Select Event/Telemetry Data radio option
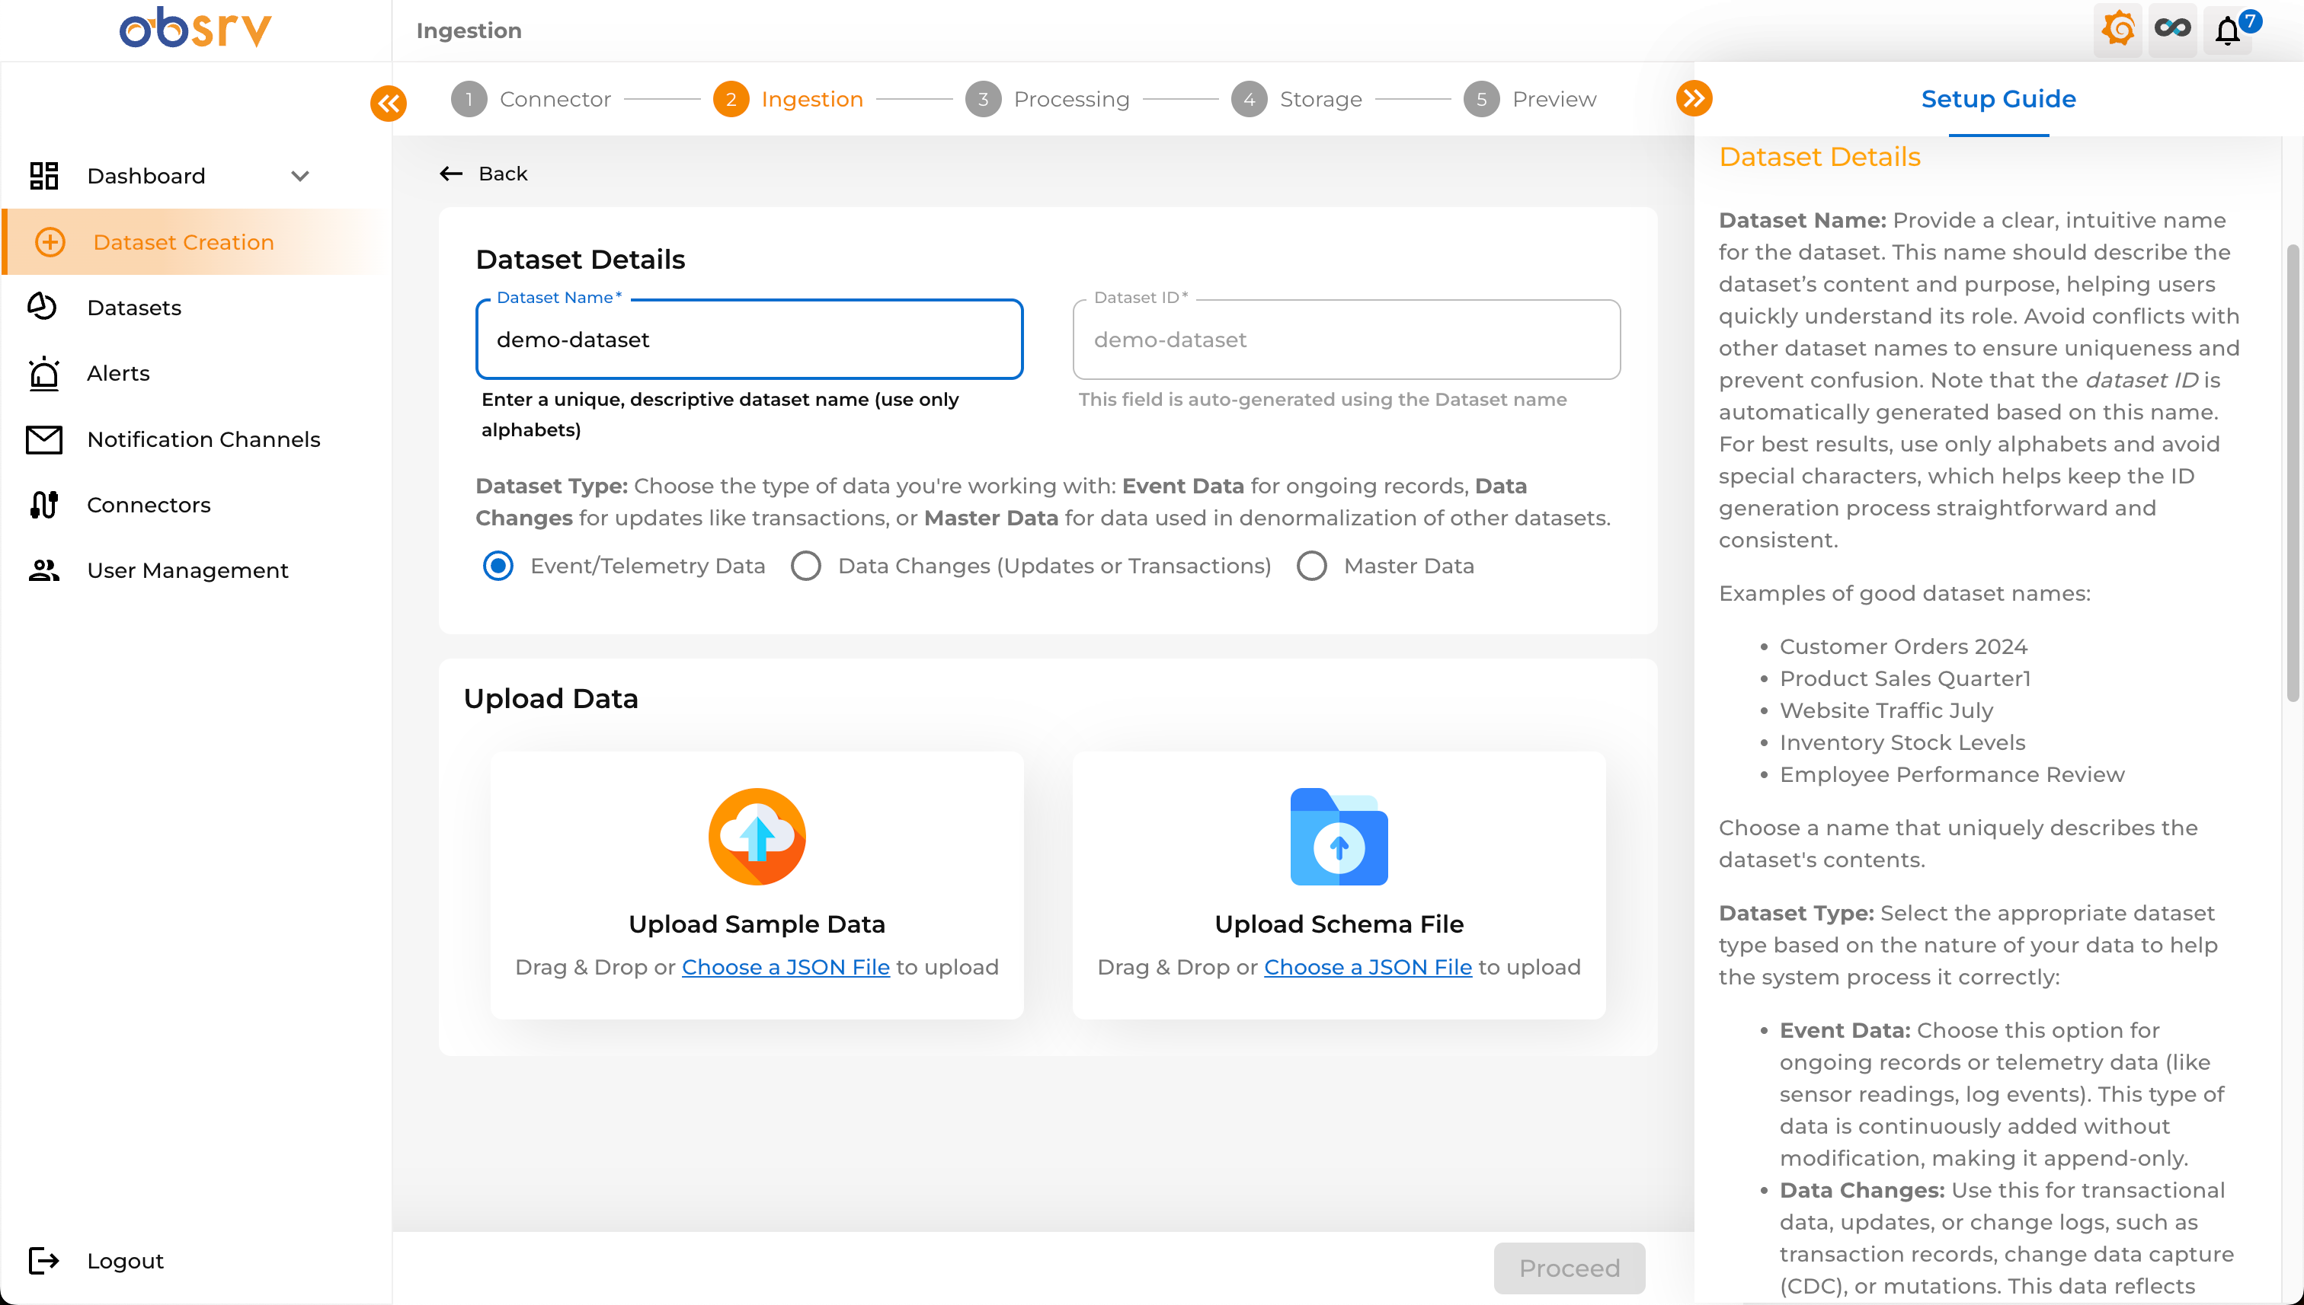This screenshot has height=1305, width=2304. tap(498, 566)
